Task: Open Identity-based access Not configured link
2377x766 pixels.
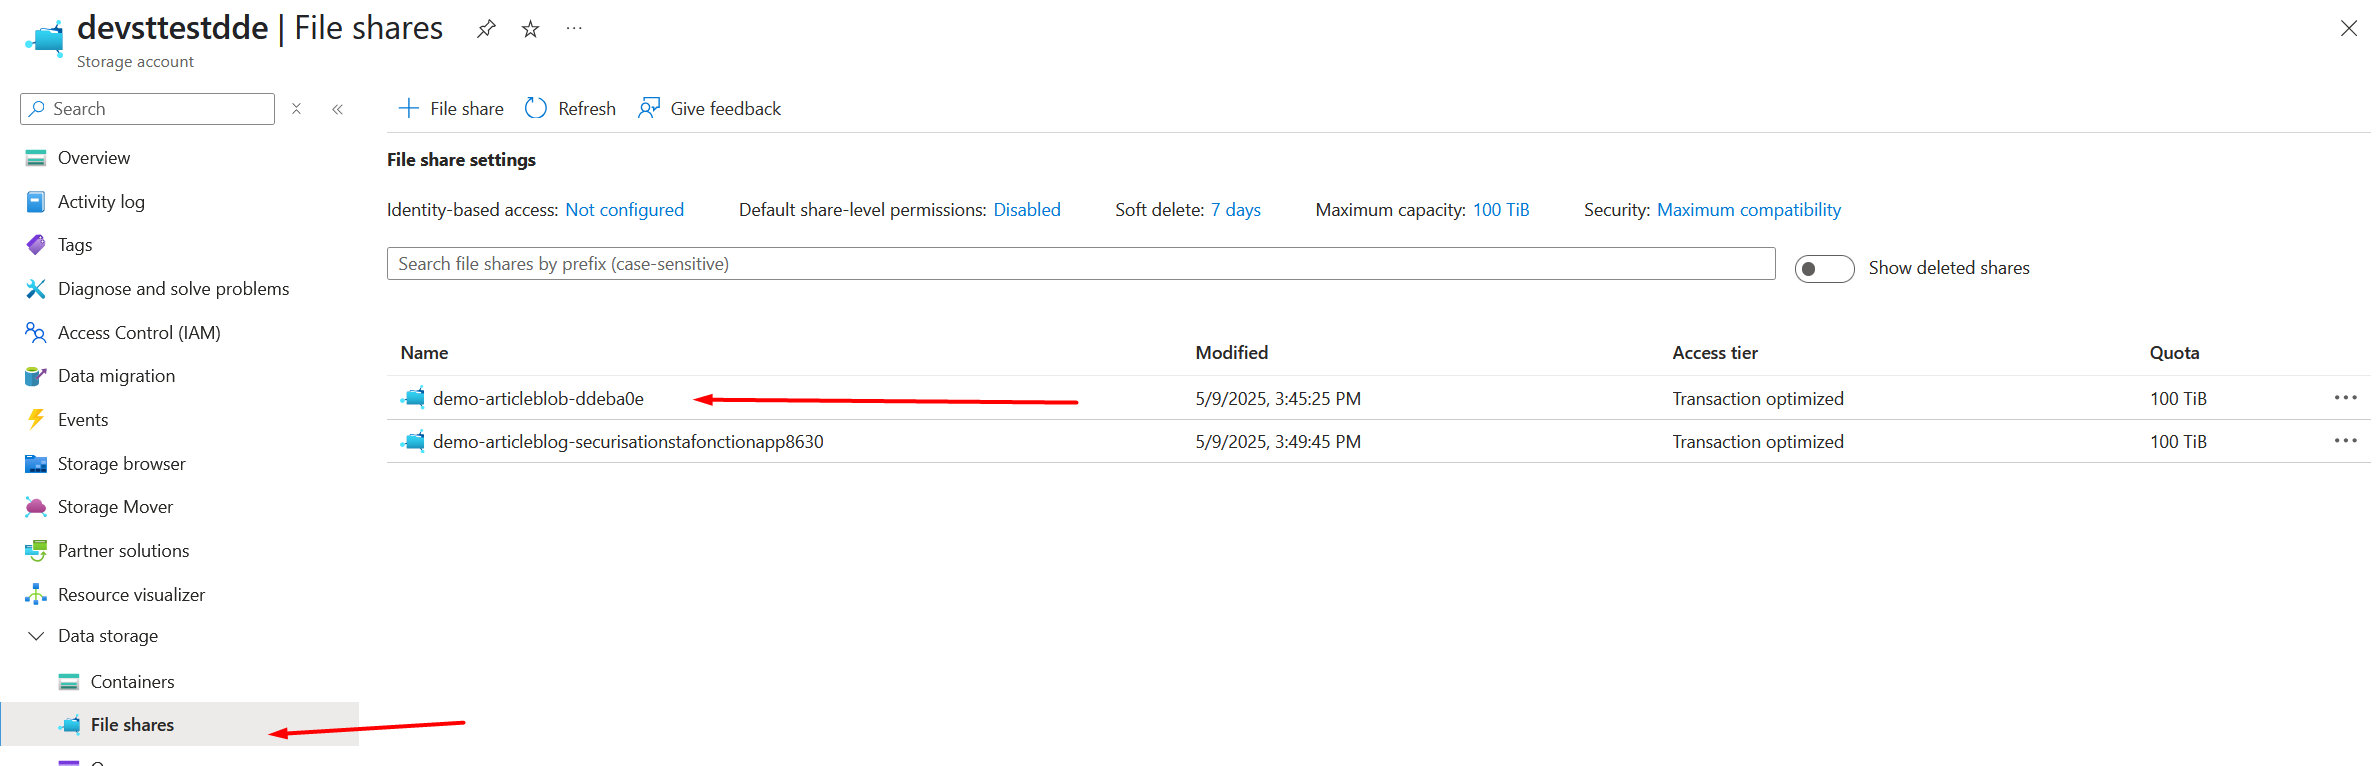Action: (x=625, y=210)
